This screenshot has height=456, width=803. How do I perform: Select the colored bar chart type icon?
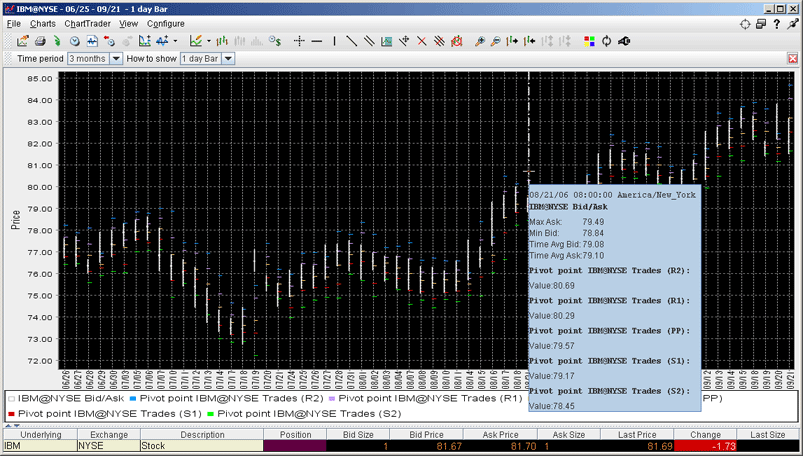click(222, 41)
